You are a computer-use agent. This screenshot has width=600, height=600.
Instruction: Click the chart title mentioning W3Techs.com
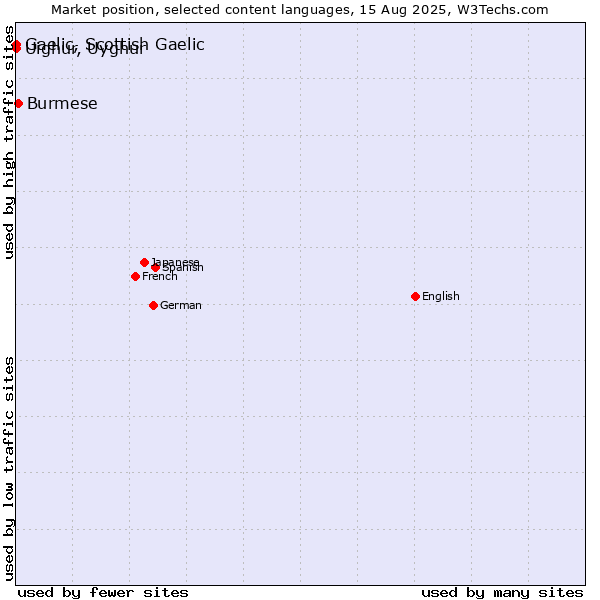[x=300, y=10]
